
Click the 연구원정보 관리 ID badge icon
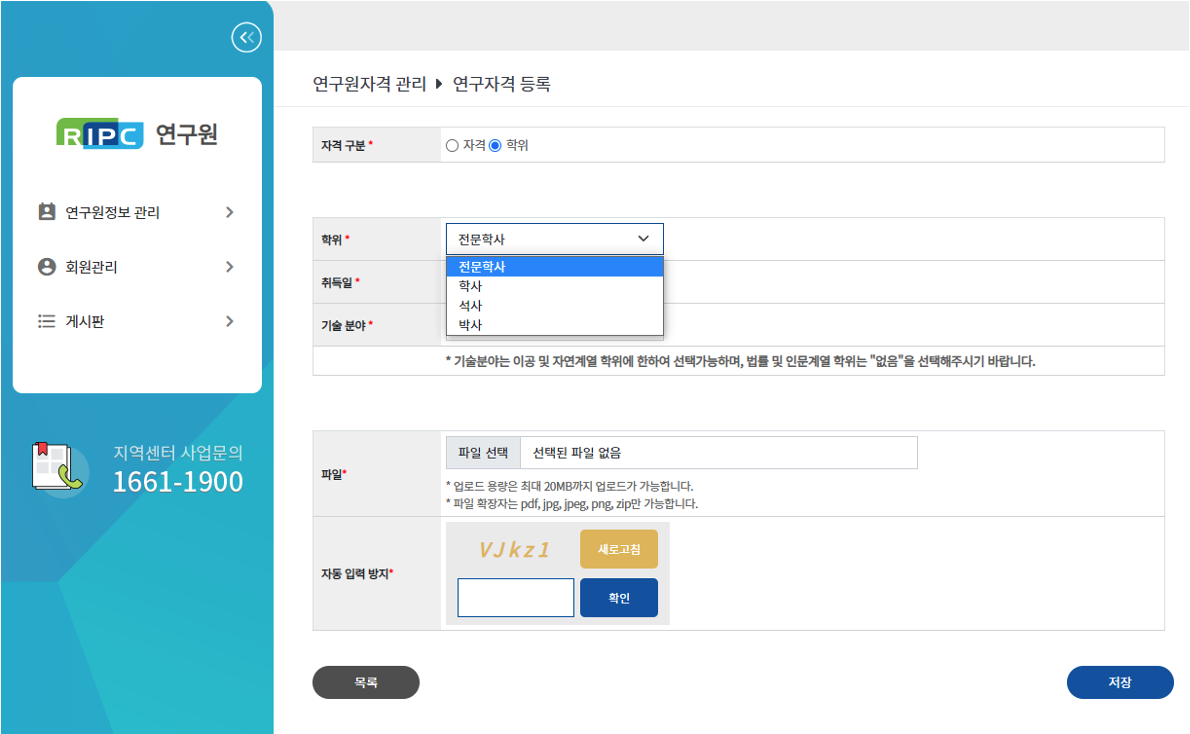[46, 212]
